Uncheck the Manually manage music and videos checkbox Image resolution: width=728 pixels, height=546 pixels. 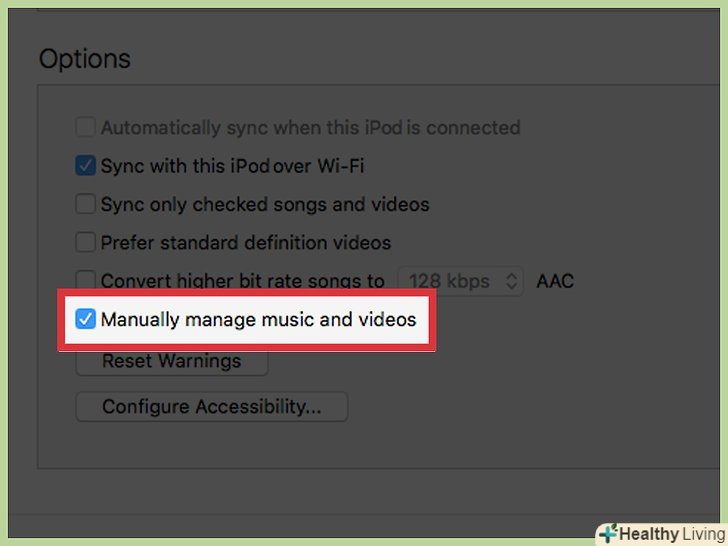pyautogui.click(x=86, y=320)
